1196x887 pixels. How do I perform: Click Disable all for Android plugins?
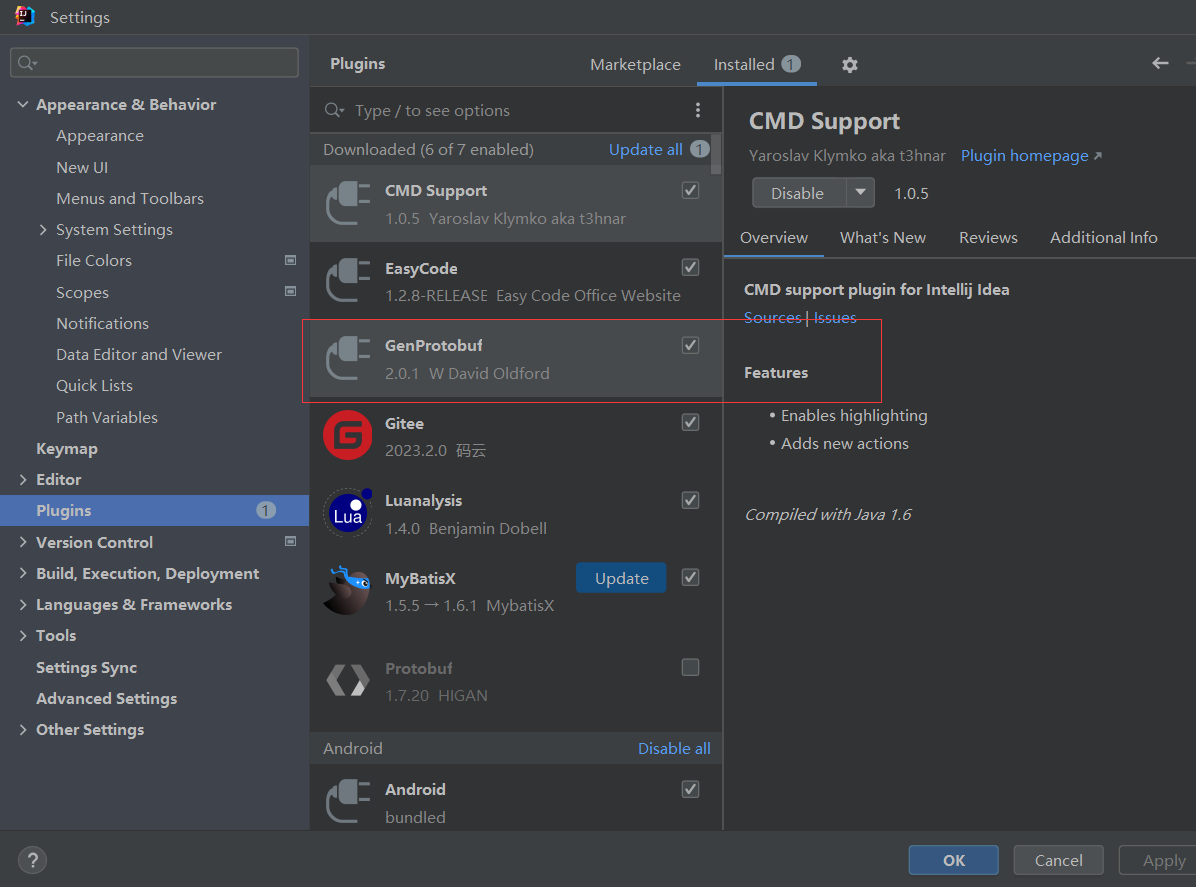[674, 749]
